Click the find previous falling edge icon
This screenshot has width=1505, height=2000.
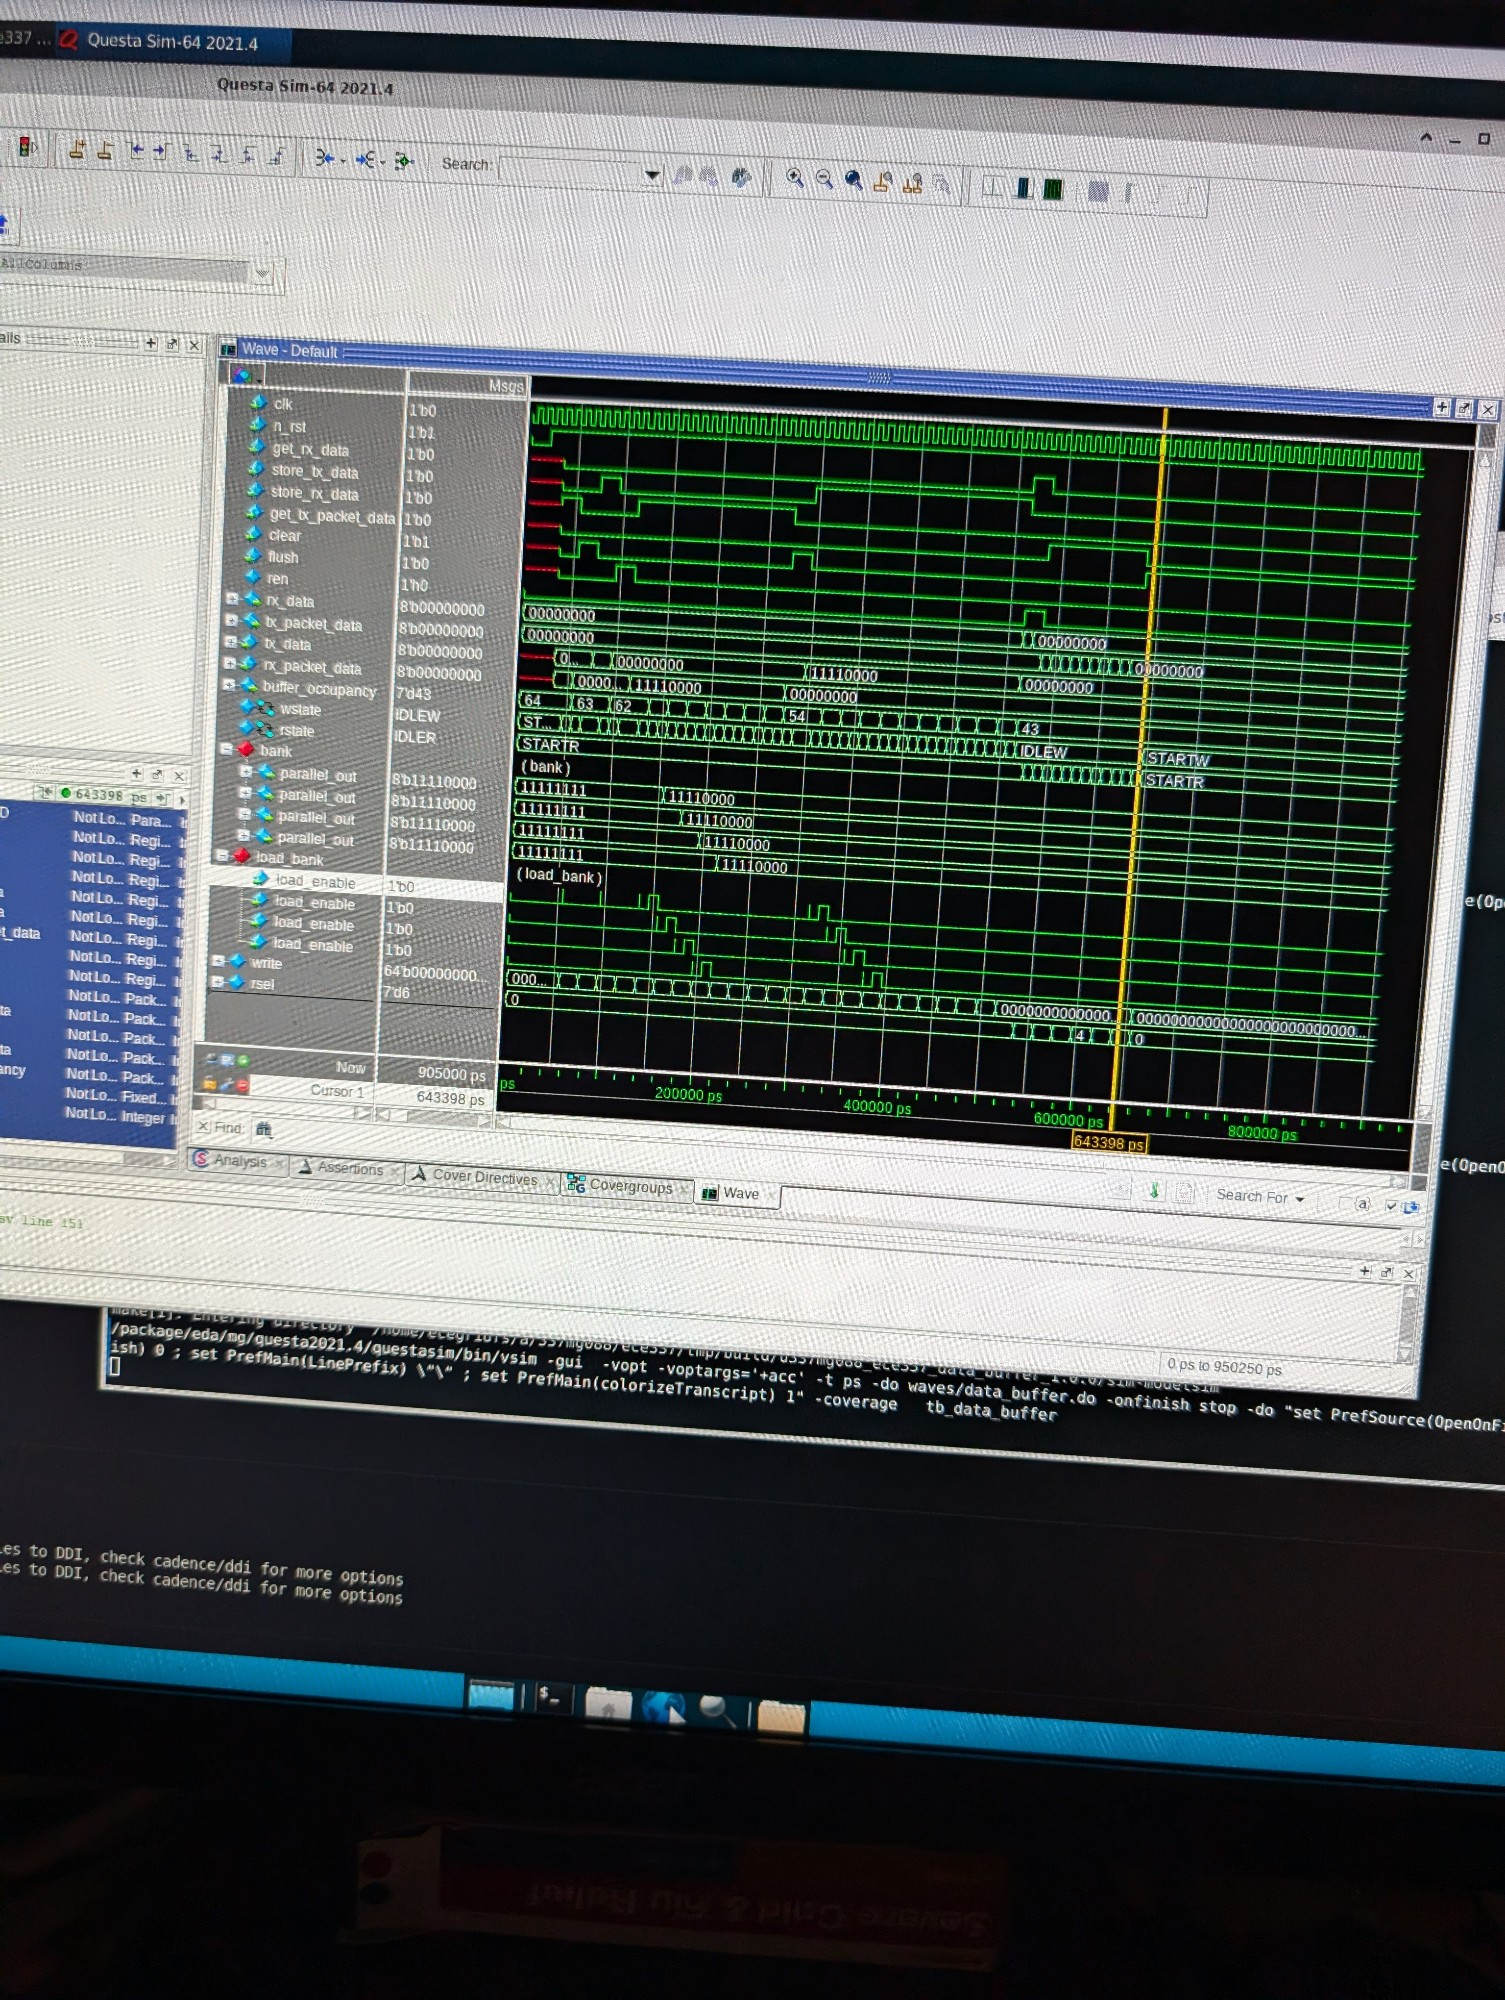191,153
